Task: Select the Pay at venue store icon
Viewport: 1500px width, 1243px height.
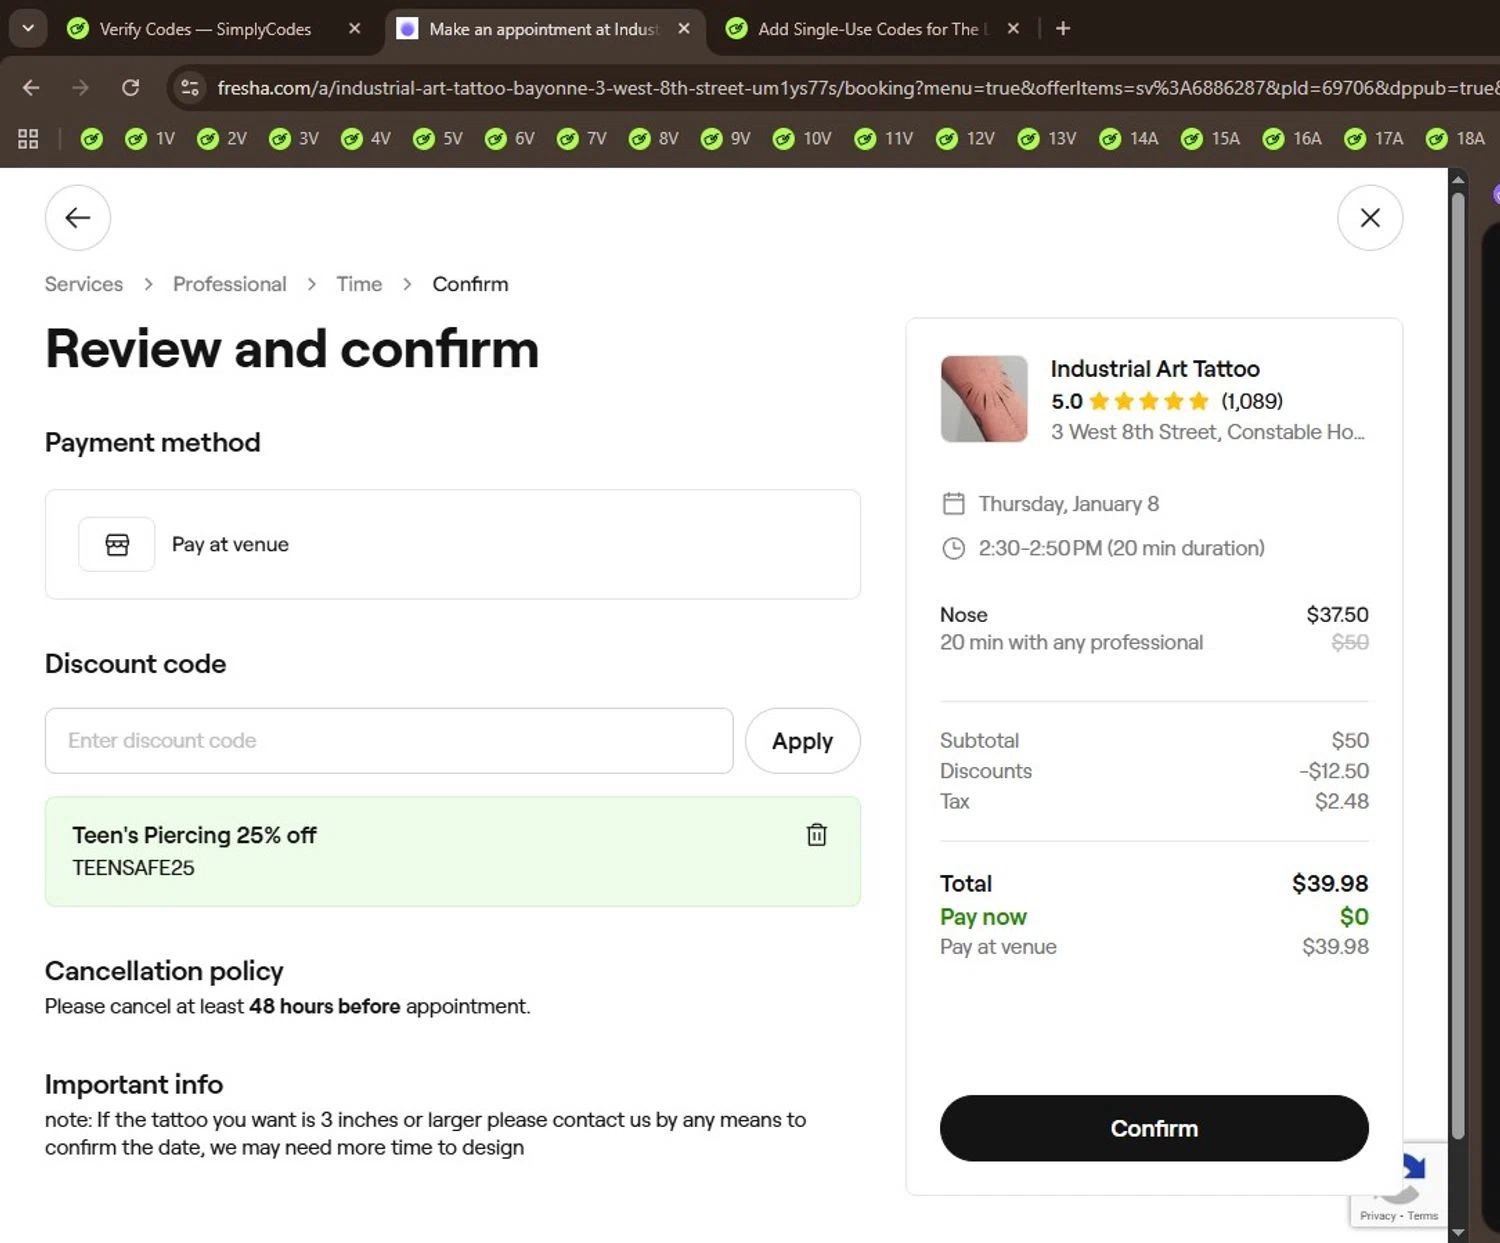Action: pos(117,544)
